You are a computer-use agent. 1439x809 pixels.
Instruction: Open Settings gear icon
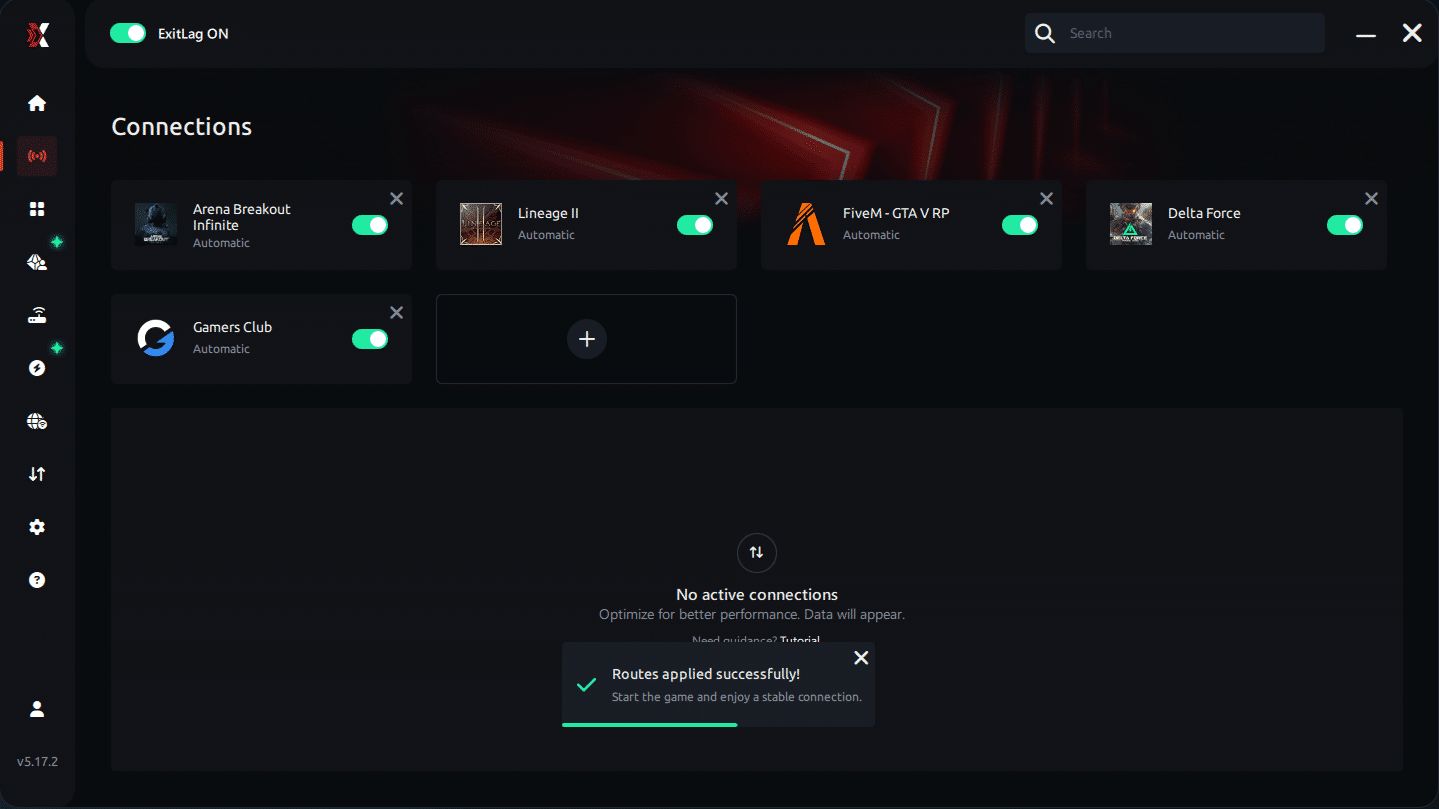click(37, 527)
